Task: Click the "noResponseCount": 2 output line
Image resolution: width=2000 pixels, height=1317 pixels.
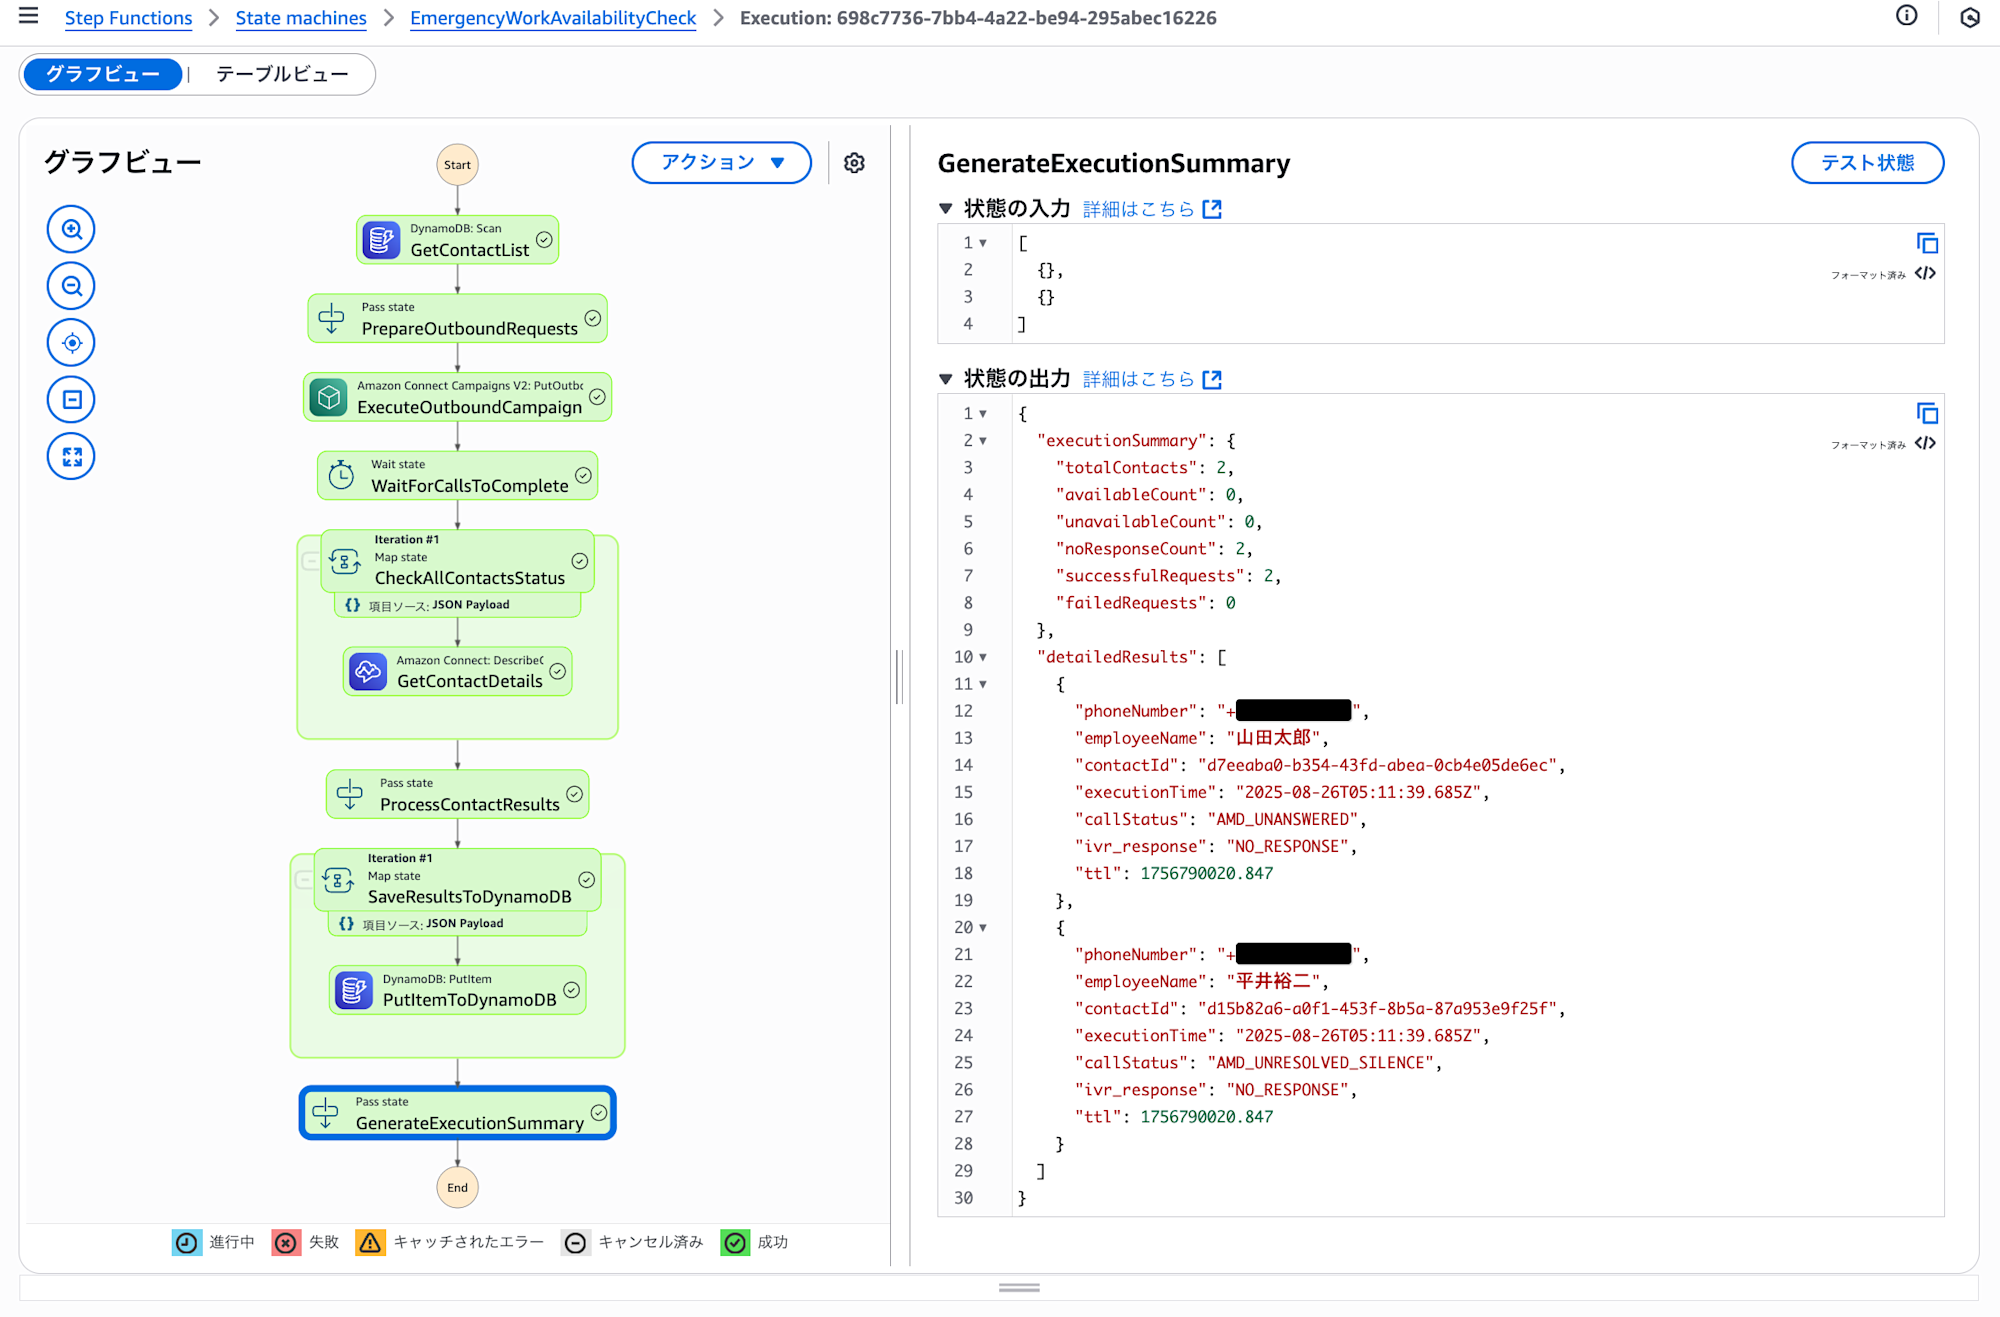Action: pyautogui.click(x=1154, y=549)
